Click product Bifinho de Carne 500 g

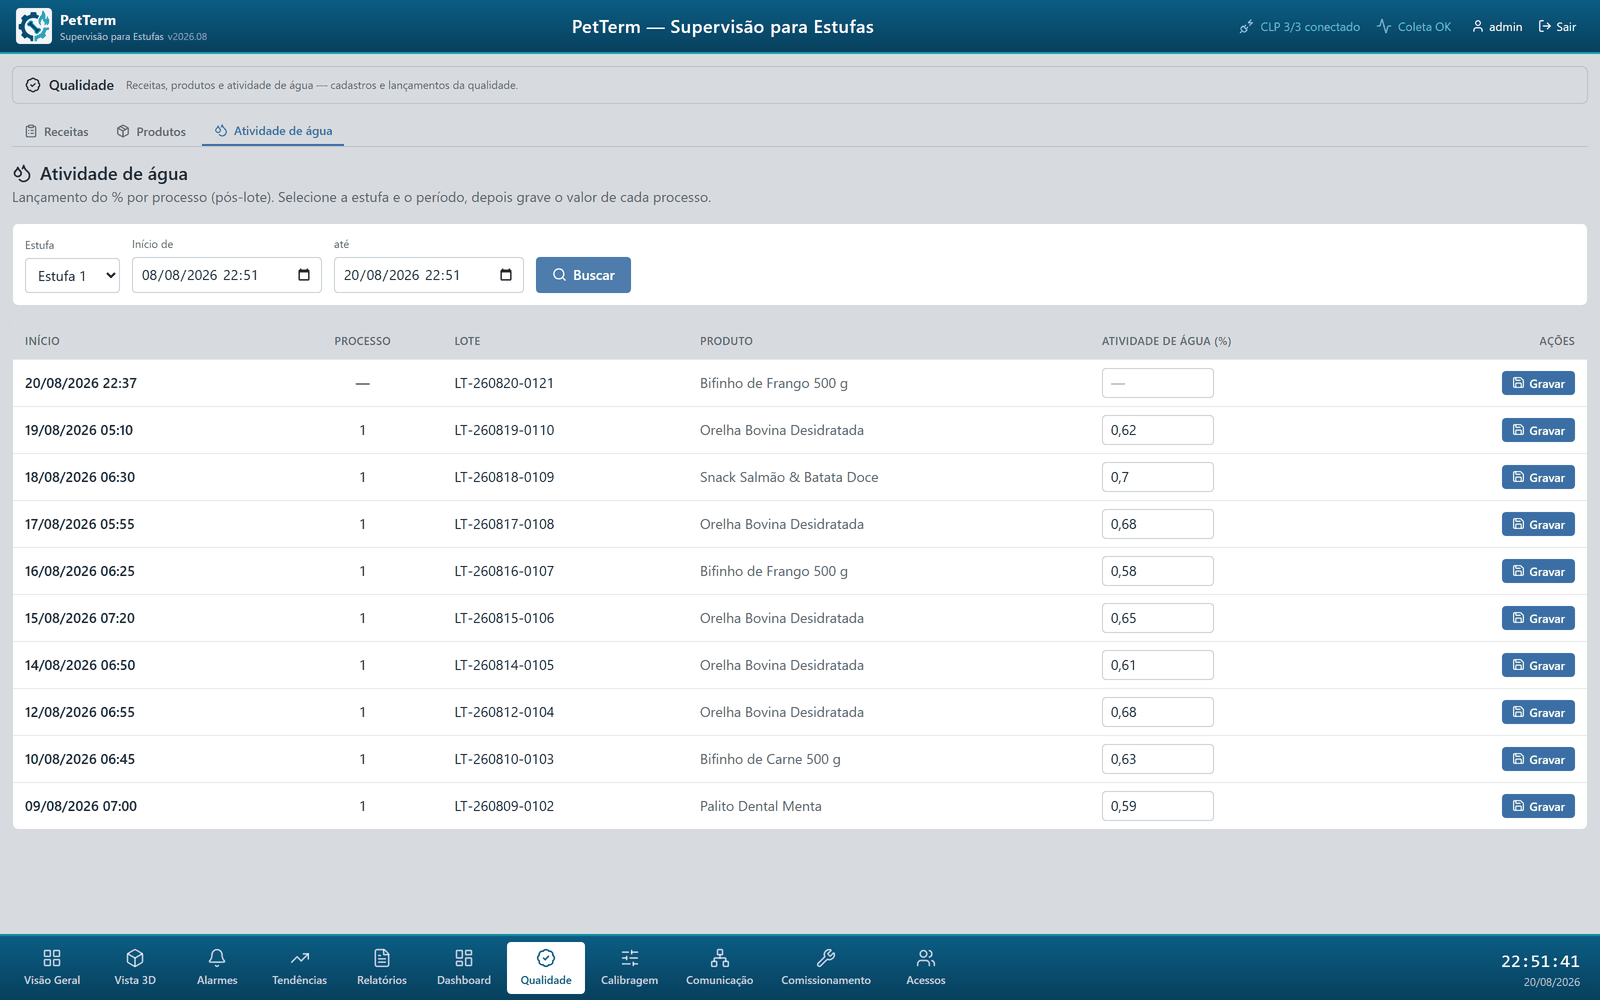point(770,759)
